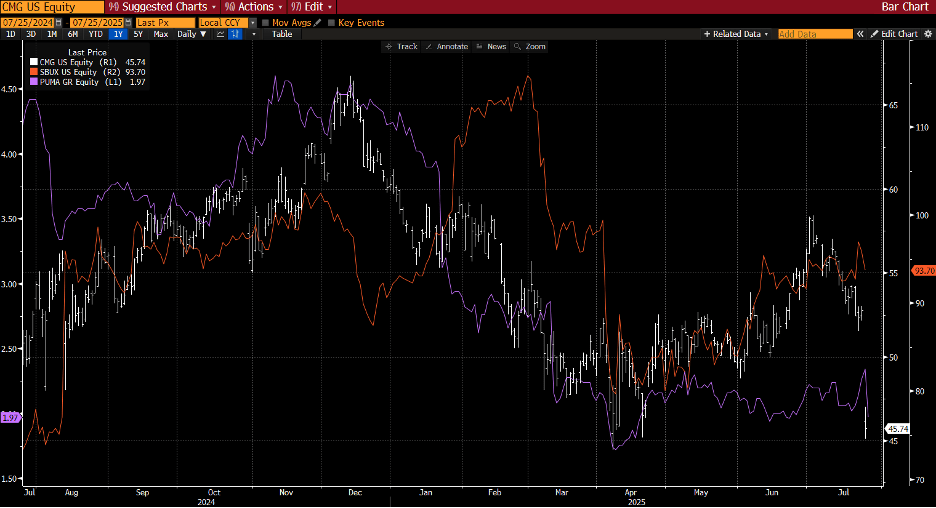
Task: Enable the Mov Avgs checkbox
Action: tap(266, 23)
